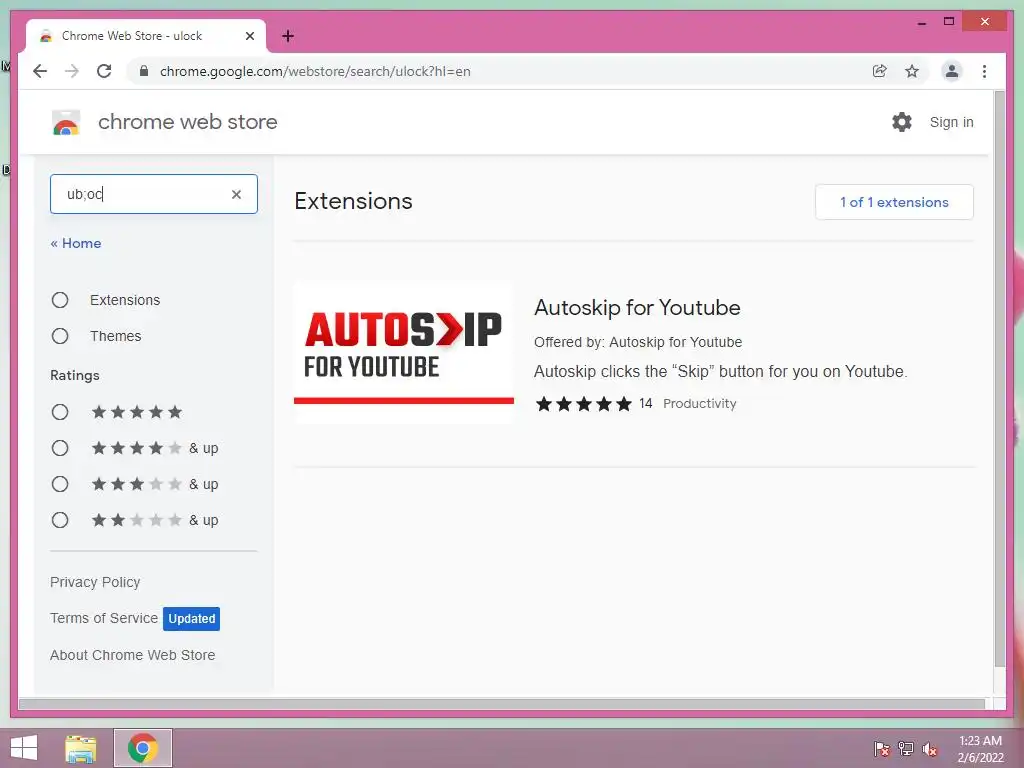The image size is (1024, 768).
Task: Select the Chrome Web Store - ulock tab
Action: [x=146, y=36]
